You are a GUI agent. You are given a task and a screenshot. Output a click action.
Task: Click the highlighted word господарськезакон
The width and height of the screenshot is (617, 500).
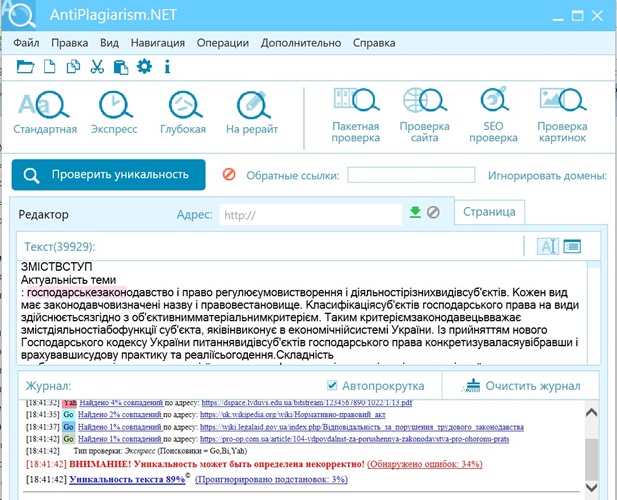77,293
